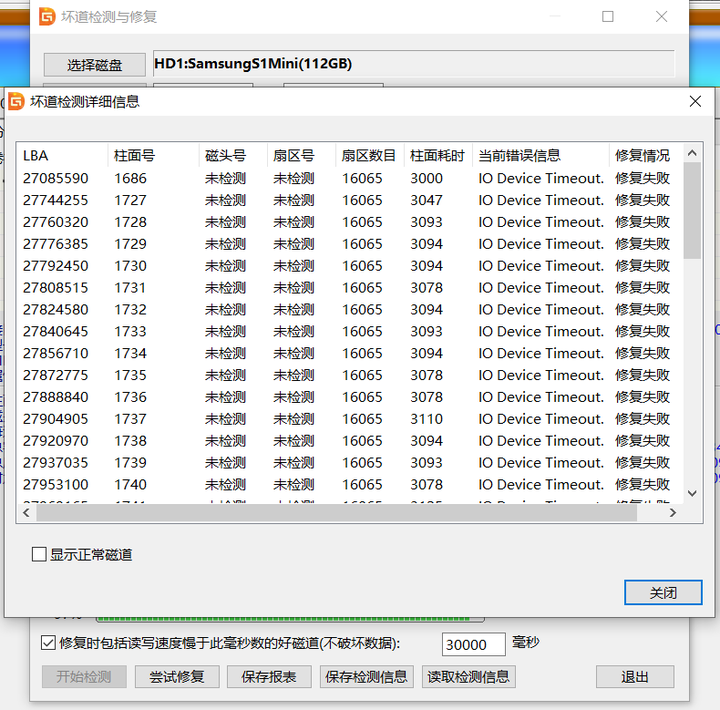Click the 读取检测信息 button
Screen dimensions: 720x710
pyautogui.click(x=468, y=676)
